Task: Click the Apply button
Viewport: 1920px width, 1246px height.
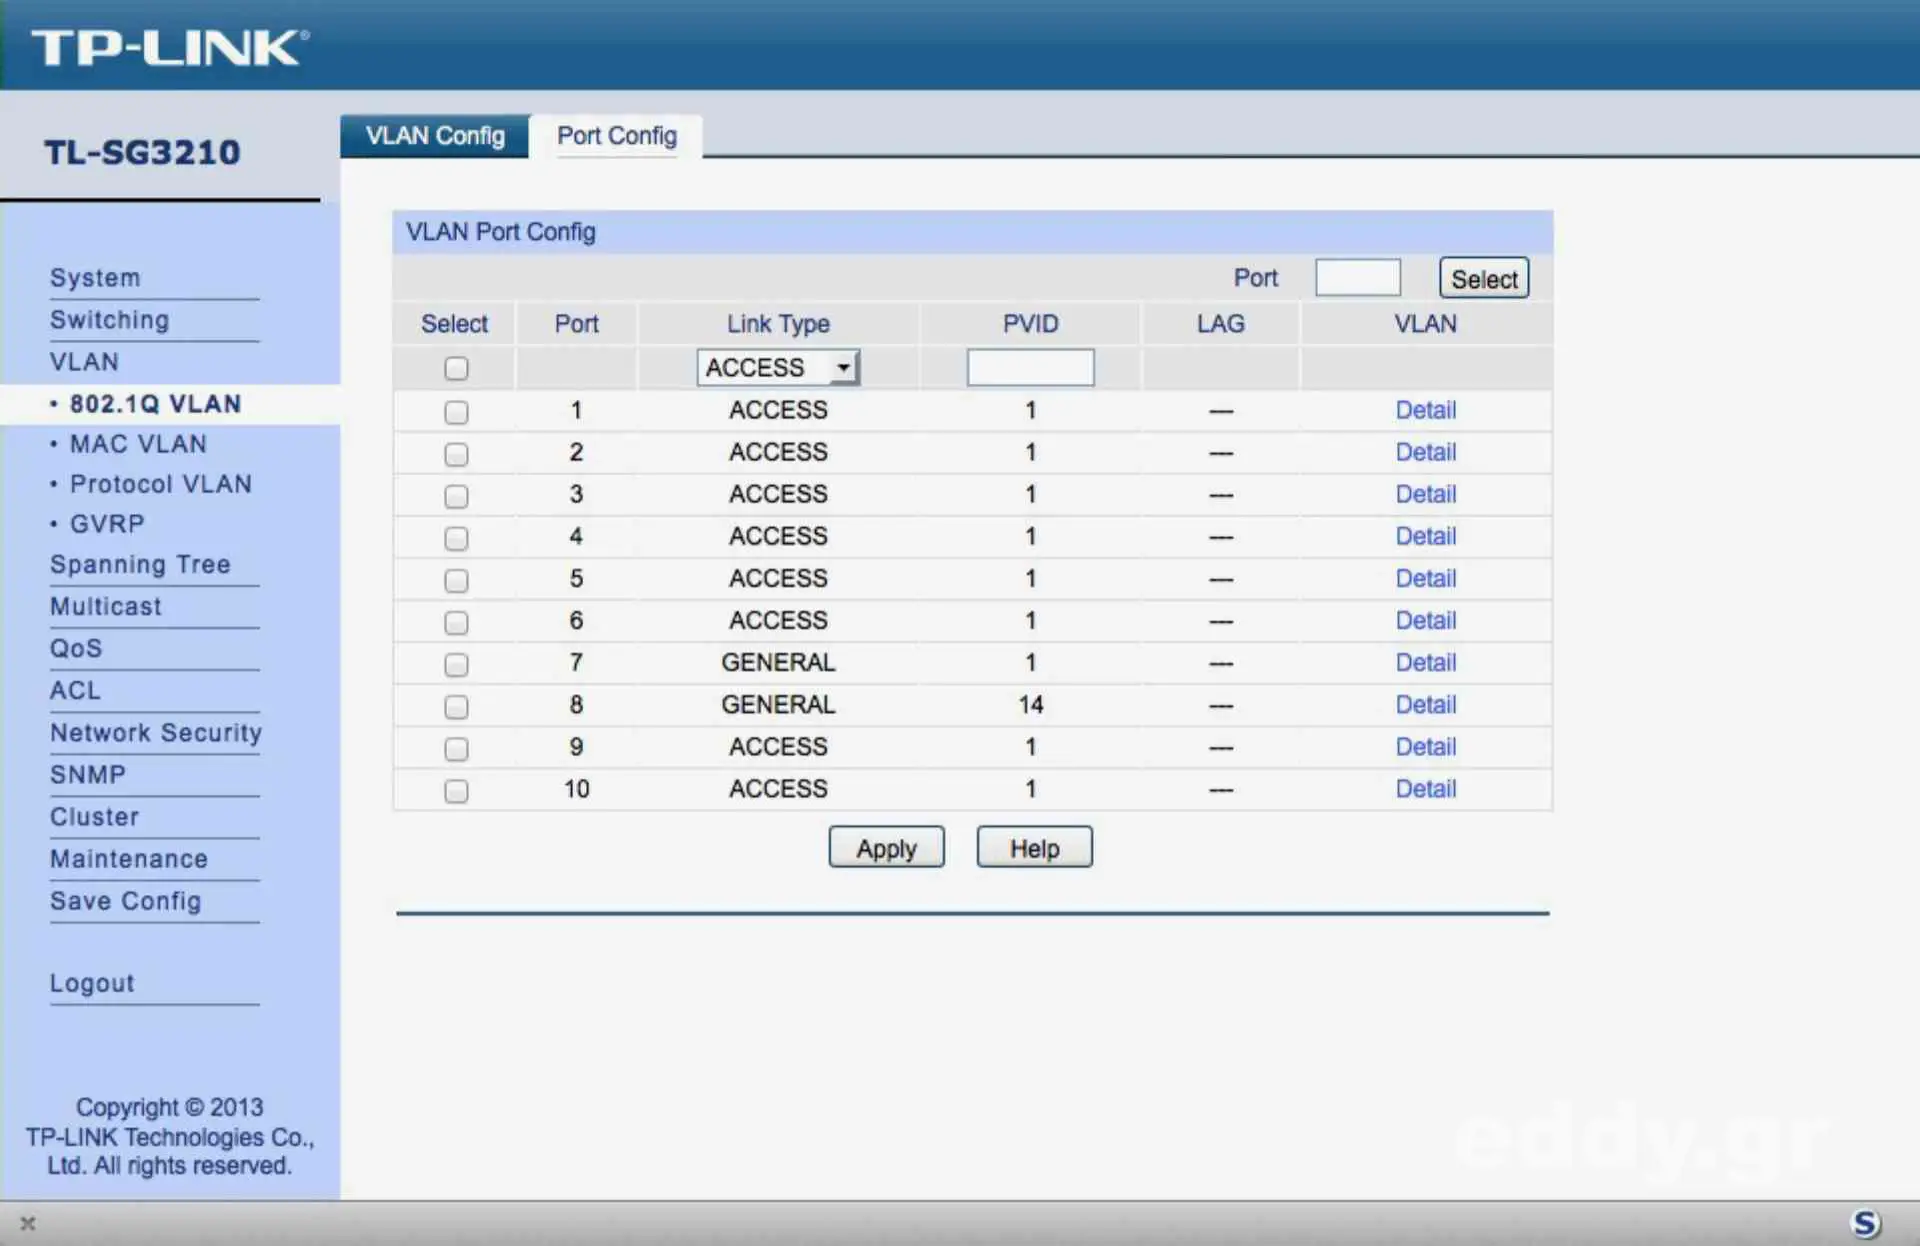Action: click(x=886, y=848)
